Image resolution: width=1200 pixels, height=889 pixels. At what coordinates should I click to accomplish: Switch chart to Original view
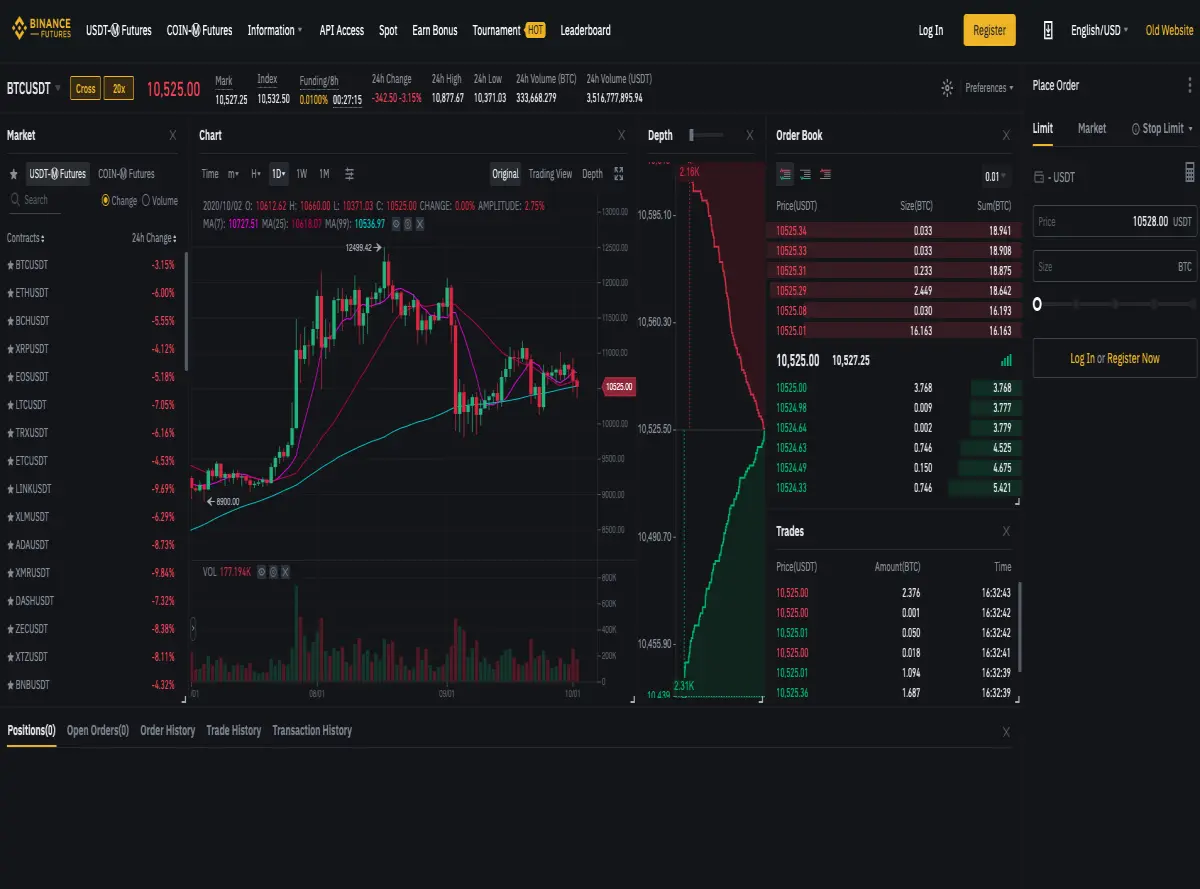(506, 174)
